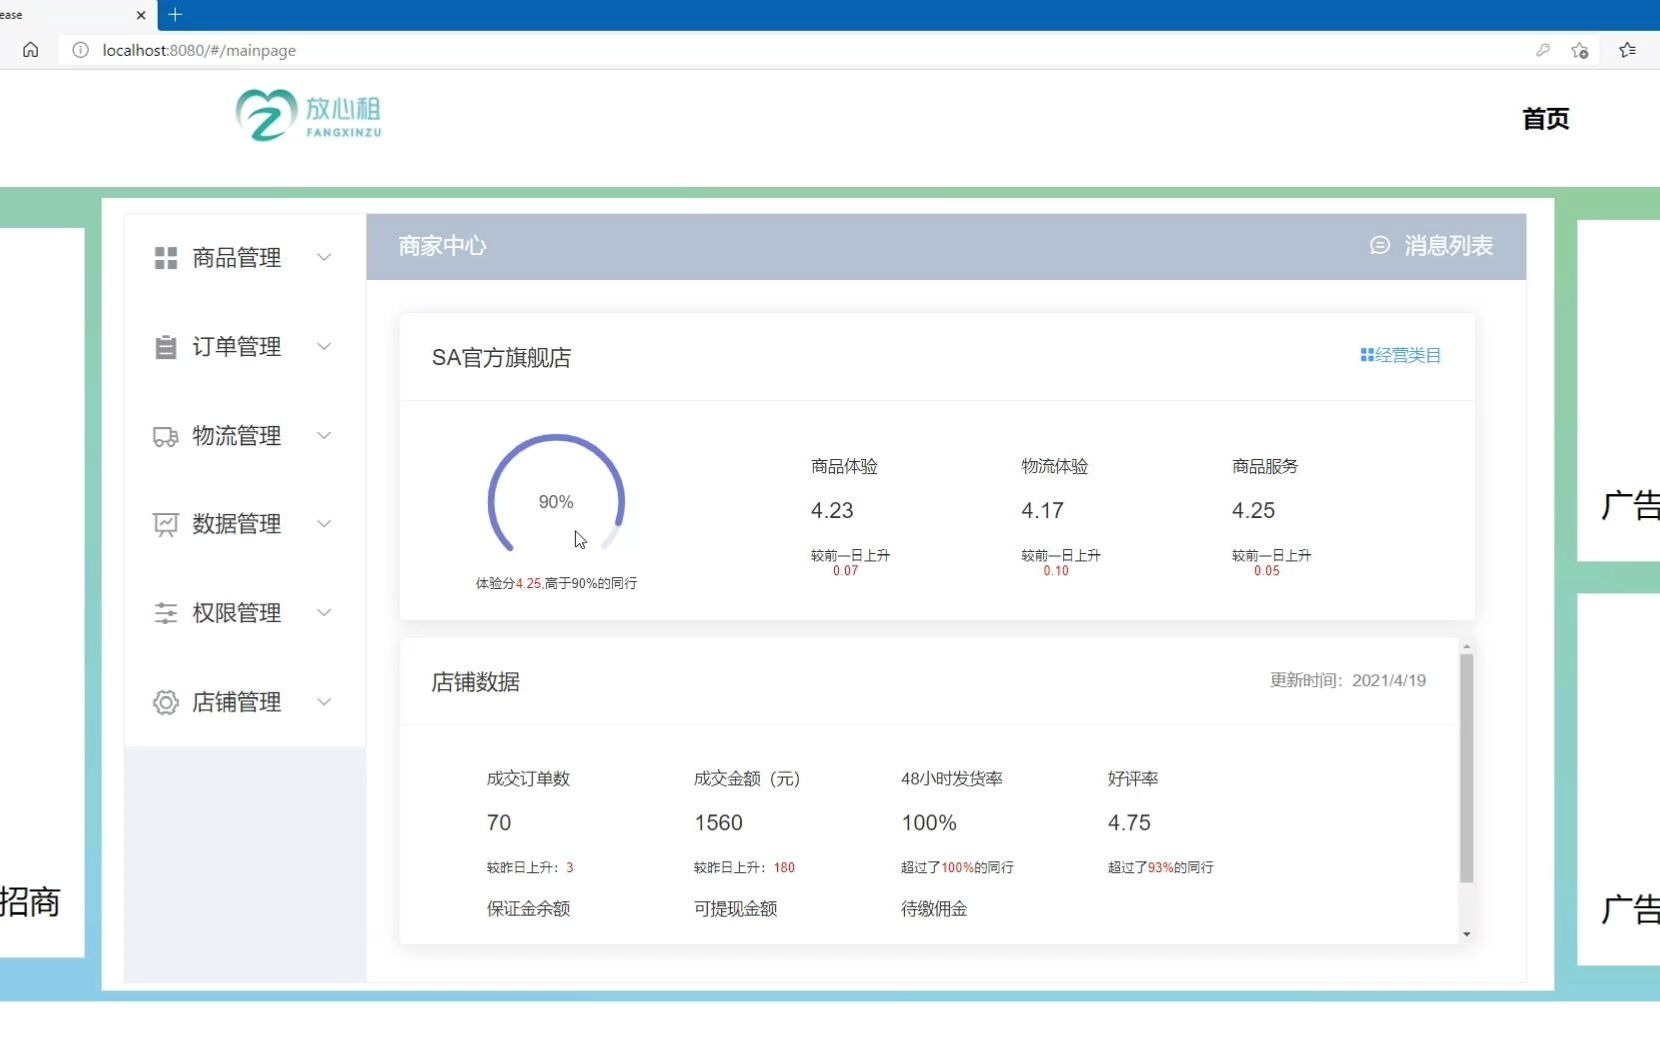This screenshot has height=1038, width=1660.
Task: Open the 权限管理 menu item
Action: tap(245, 613)
